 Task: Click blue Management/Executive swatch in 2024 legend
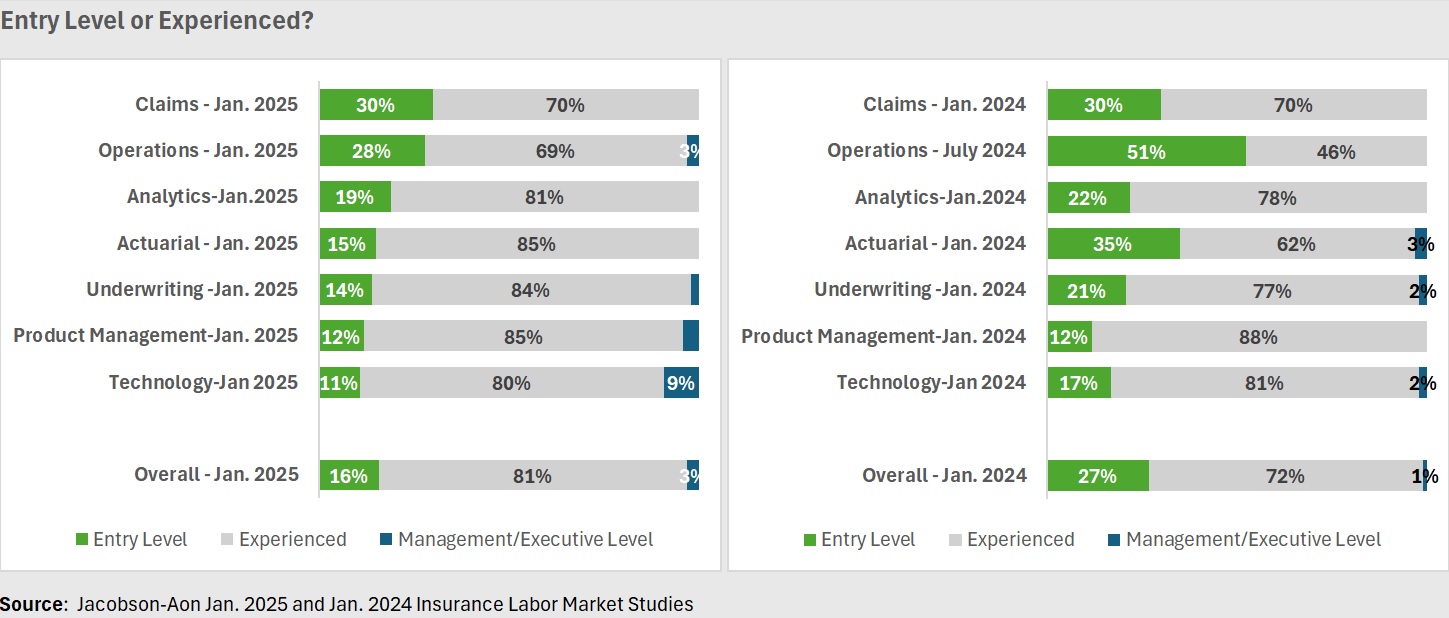point(1114,540)
